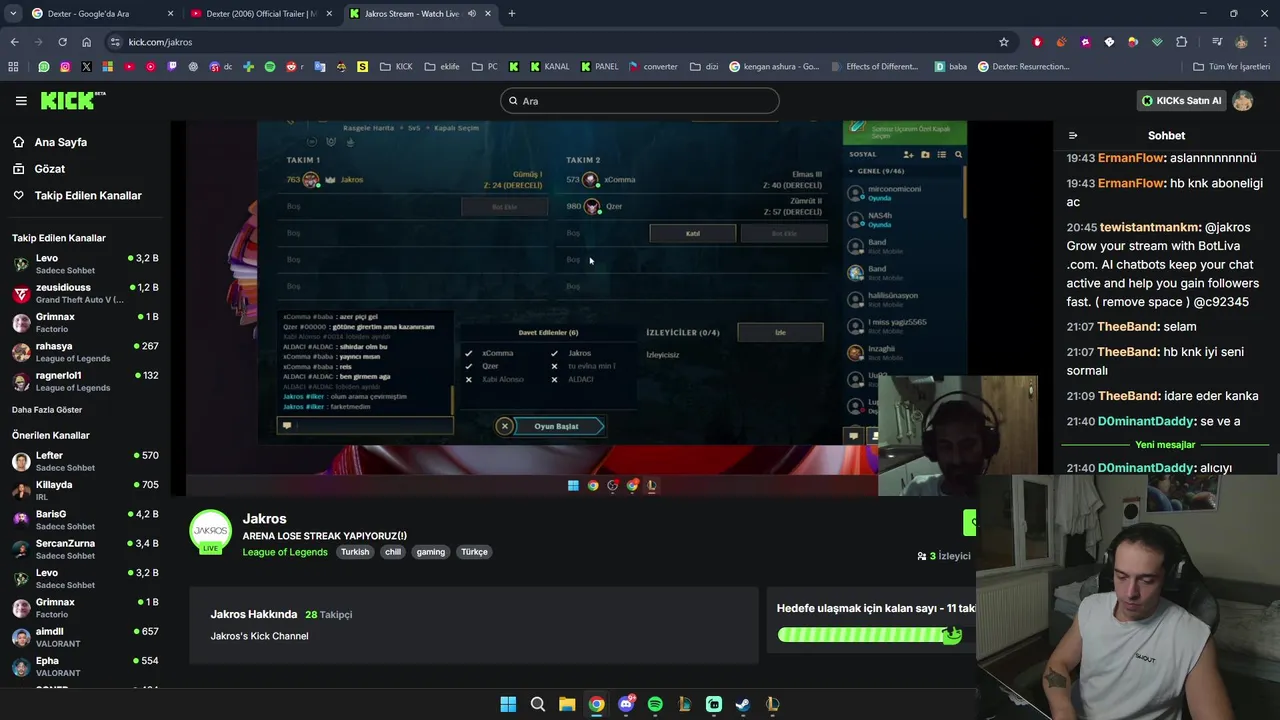Screen dimensions: 1280x720
Task: Click KICKs Satın Al button
Action: (x=1182, y=101)
